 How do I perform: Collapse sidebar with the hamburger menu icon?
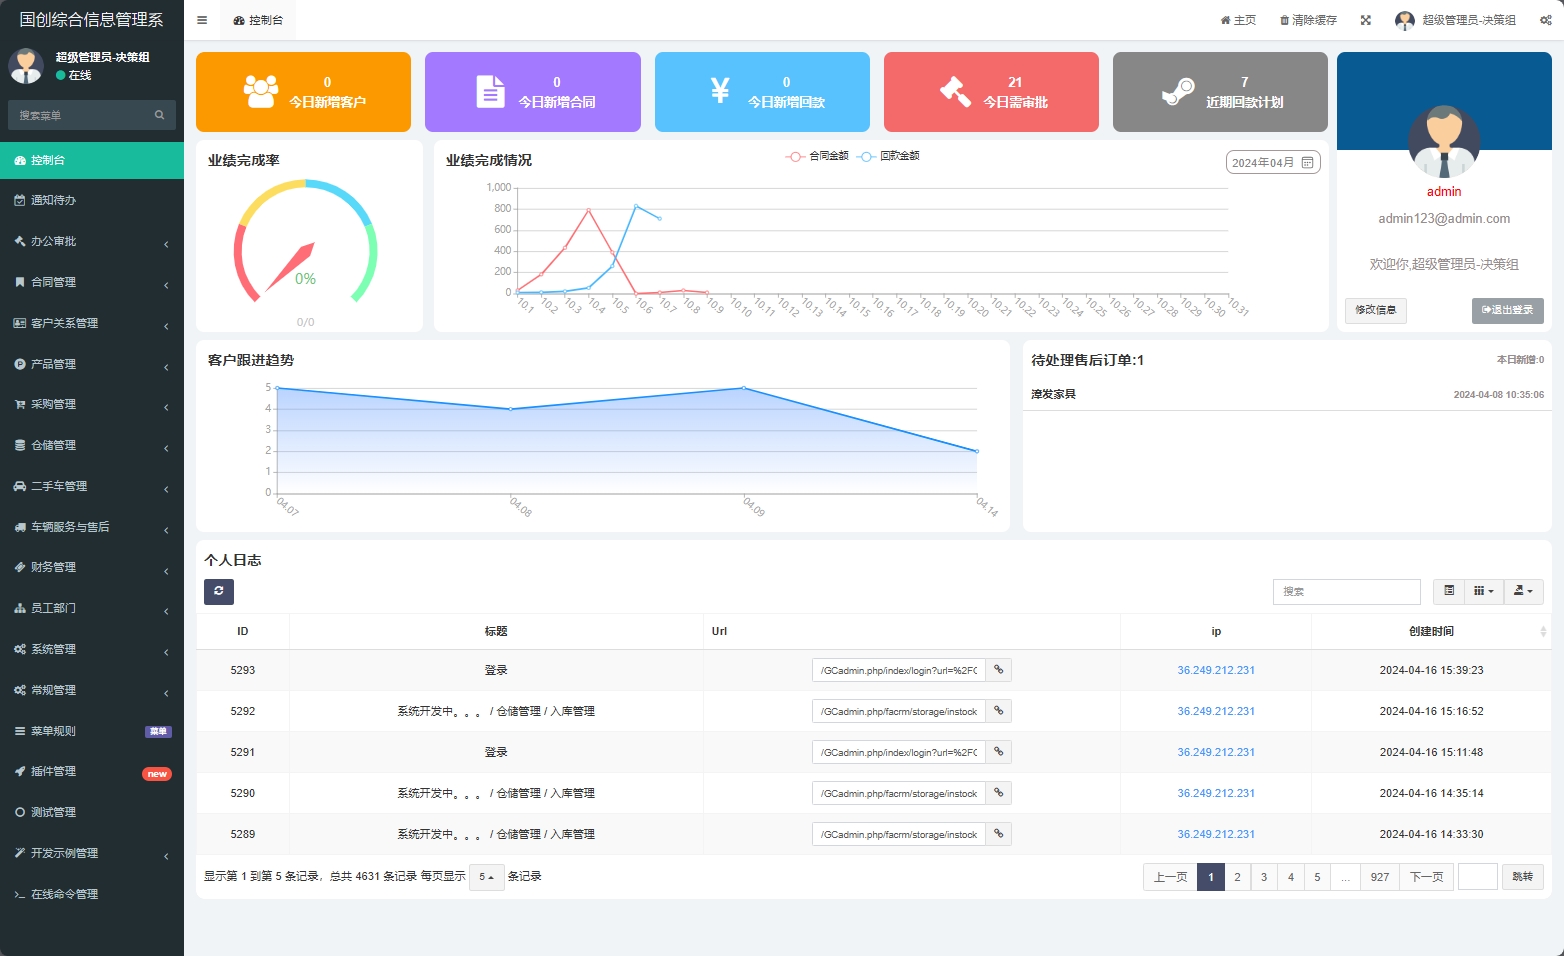[x=202, y=20]
